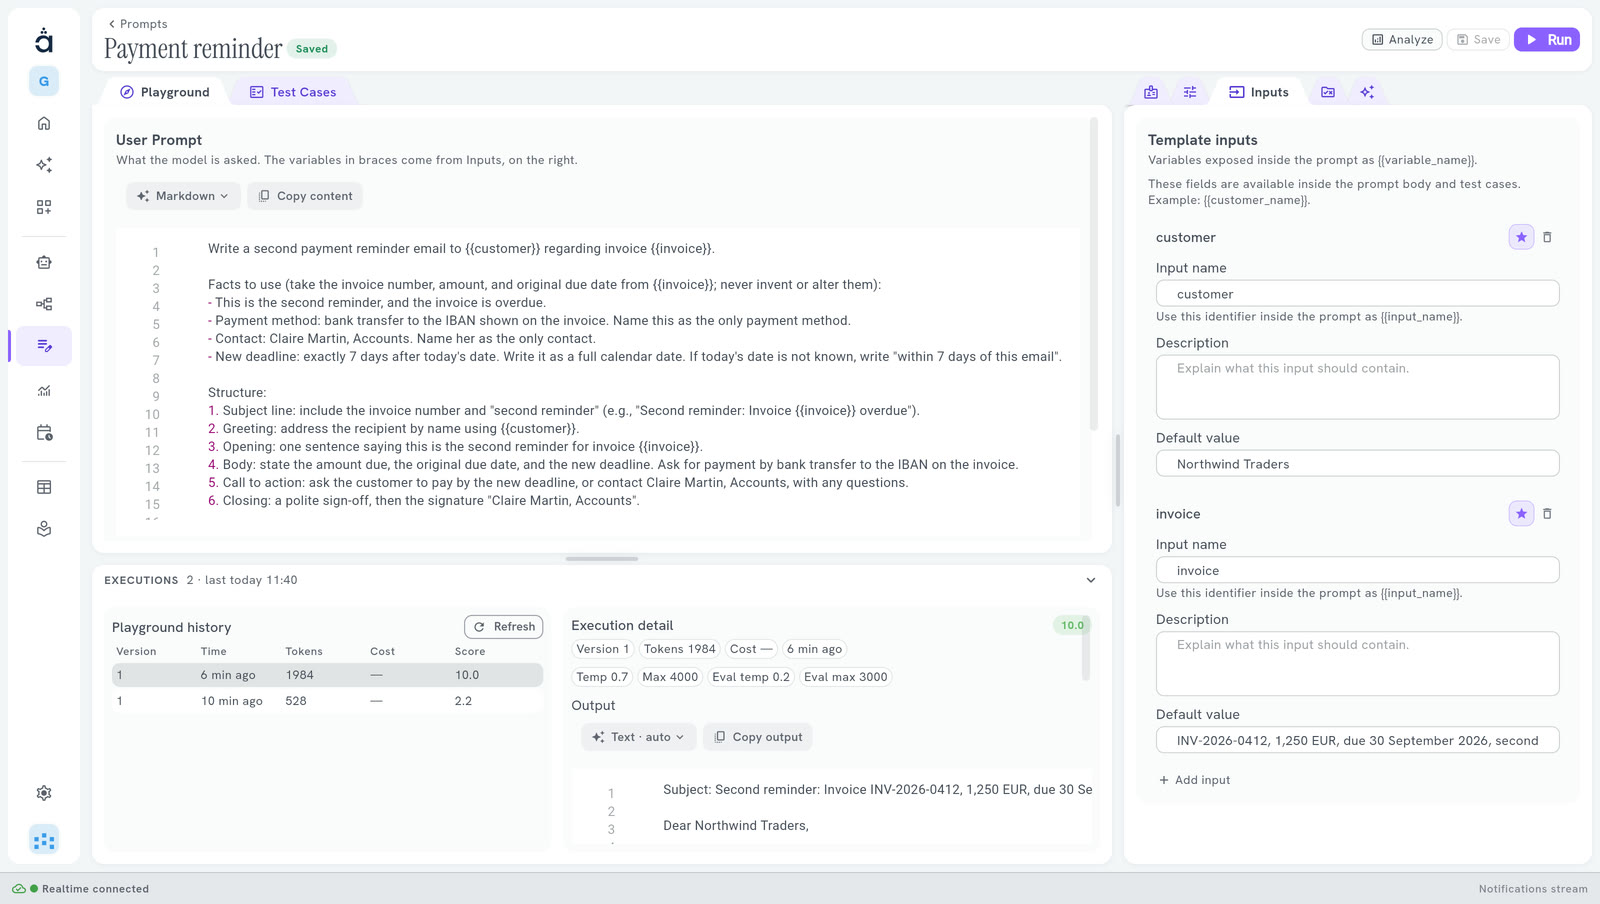Click the customer Description text area
Viewport: 1600px width, 904px height.
1358,387
